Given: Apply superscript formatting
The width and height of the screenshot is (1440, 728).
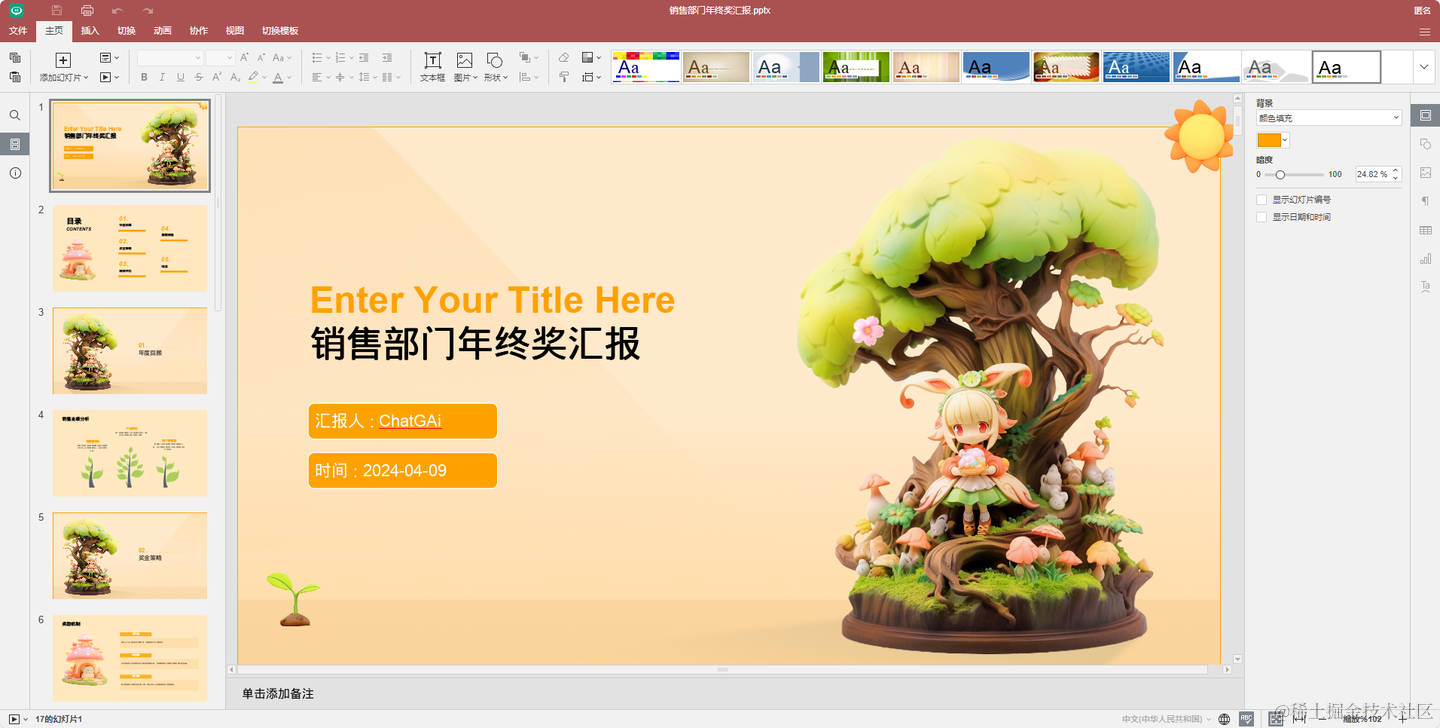Looking at the screenshot, I should click(x=217, y=77).
